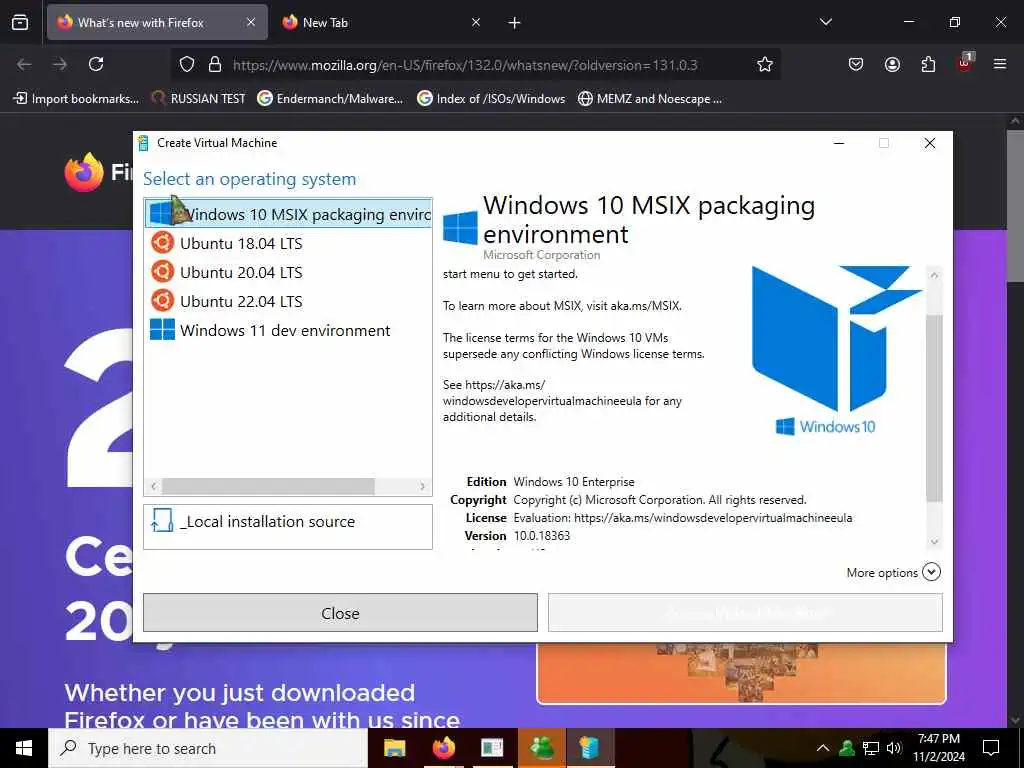1024x768 pixels.
Task: Go forward in Firefox
Action: coord(60,64)
